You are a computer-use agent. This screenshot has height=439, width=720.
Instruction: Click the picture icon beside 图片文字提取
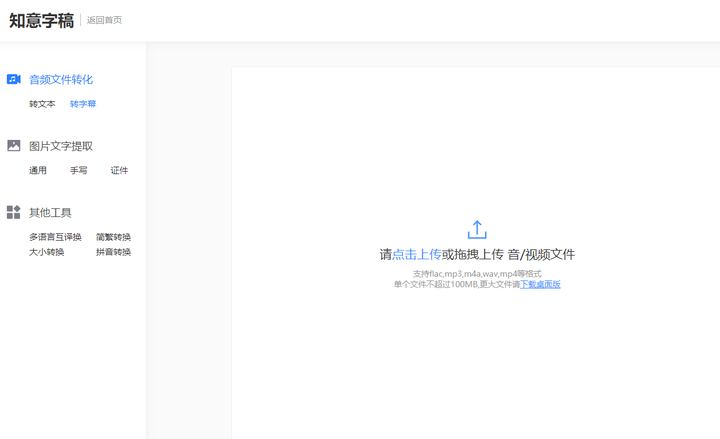click(14, 146)
